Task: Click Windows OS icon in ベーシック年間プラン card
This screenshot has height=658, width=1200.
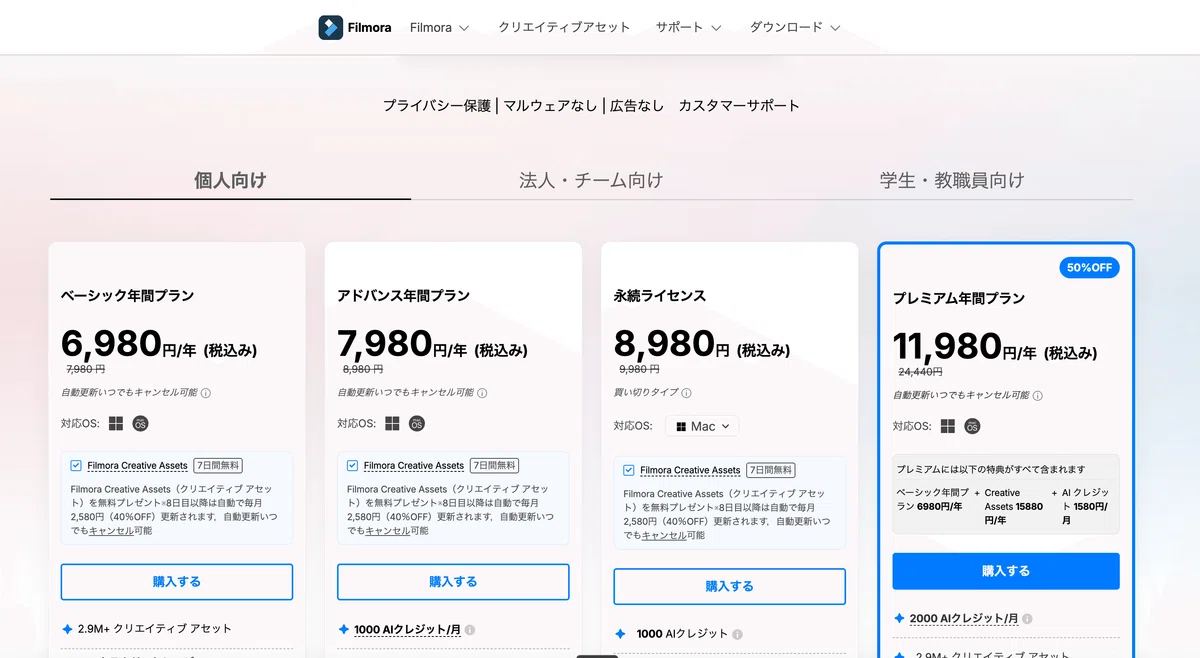Action: pos(116,423)
